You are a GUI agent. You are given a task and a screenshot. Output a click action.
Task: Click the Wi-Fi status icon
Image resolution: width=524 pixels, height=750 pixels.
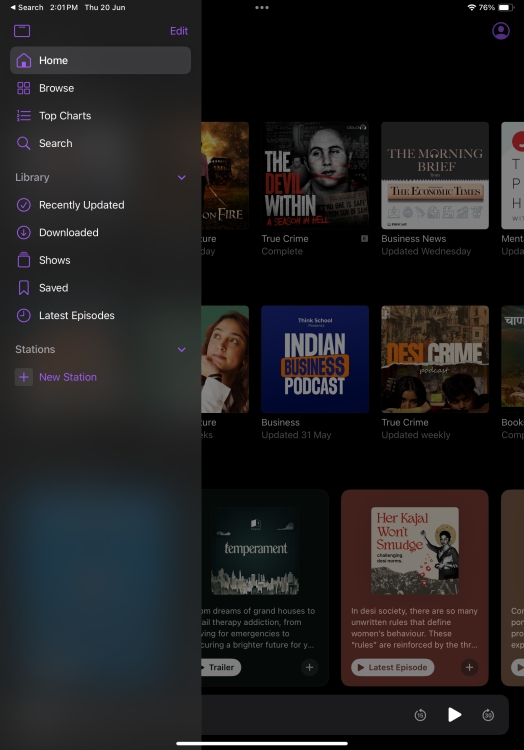click(x=471, y=7)
